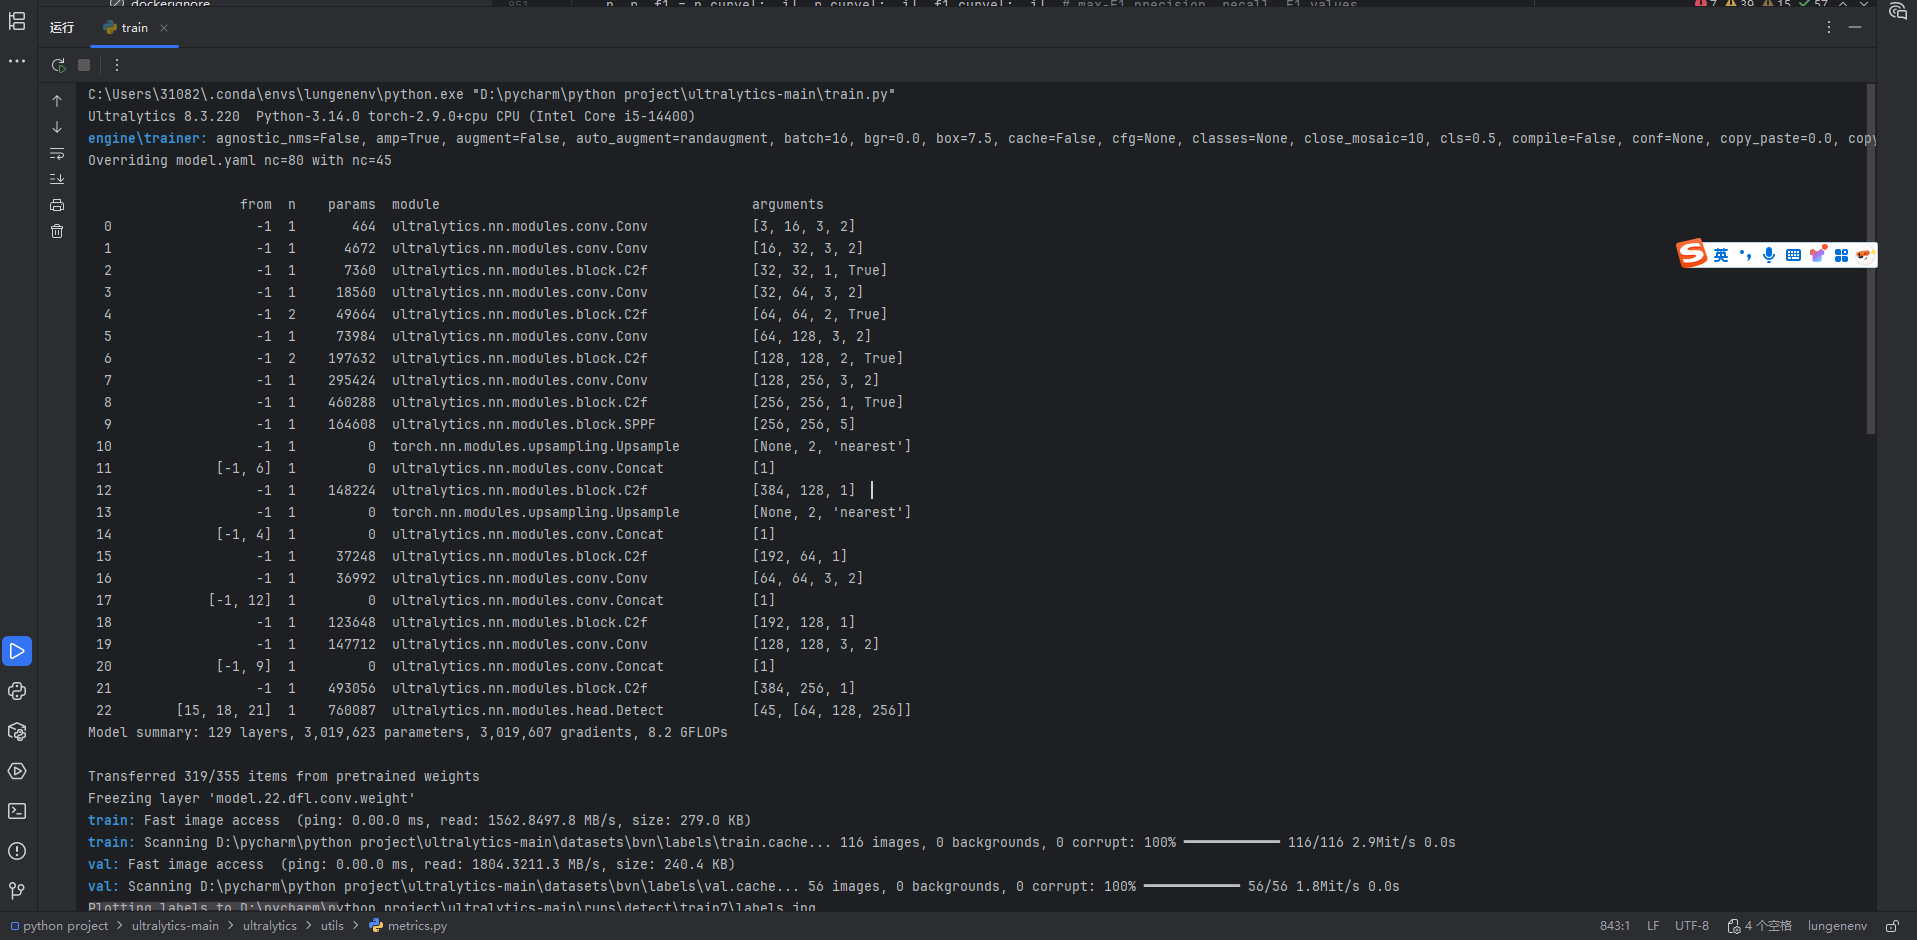Click val scanning 56/56 progress bar

click(x=1191, y=886)
